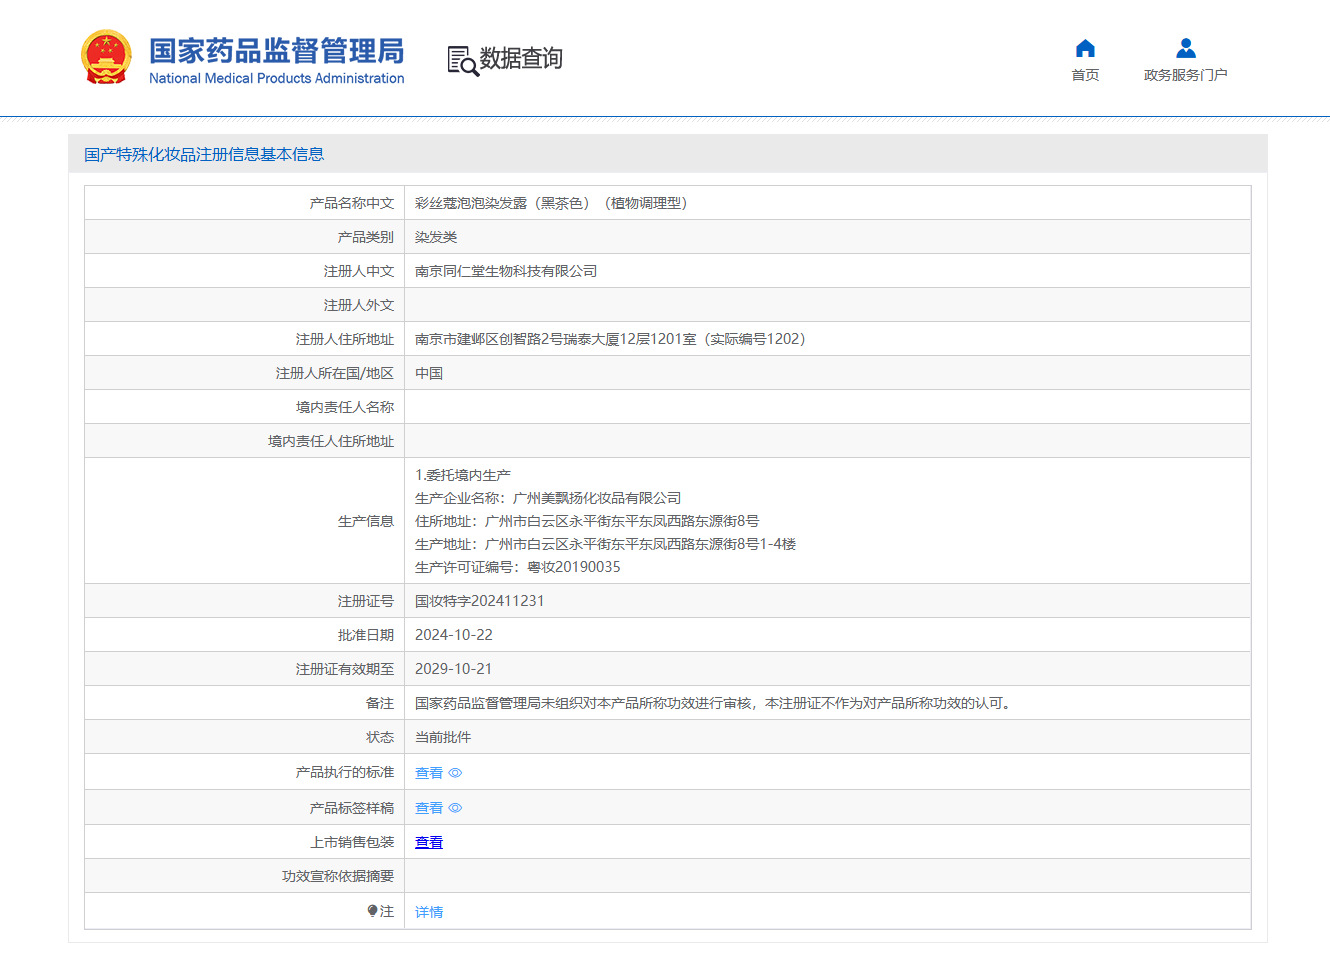Click the 数据查询 heading text
1330x980 pixels.
[521, 58]
